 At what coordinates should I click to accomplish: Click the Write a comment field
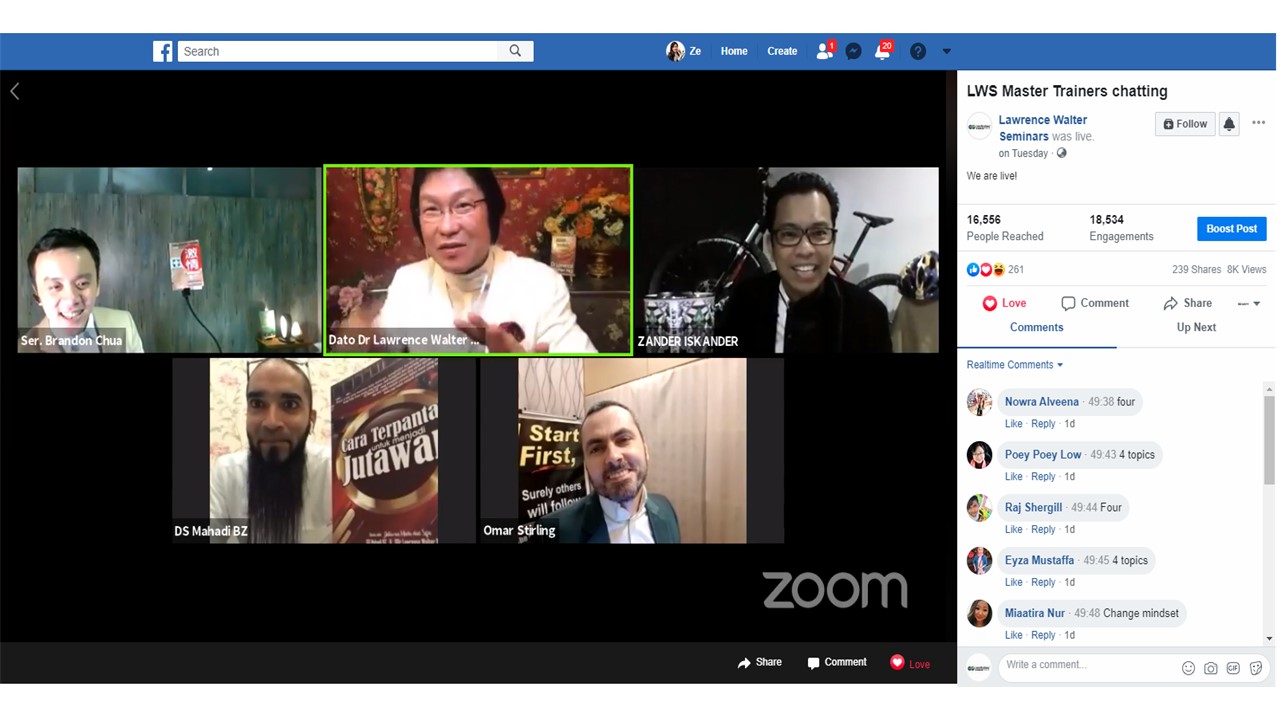click(1089, 665)
